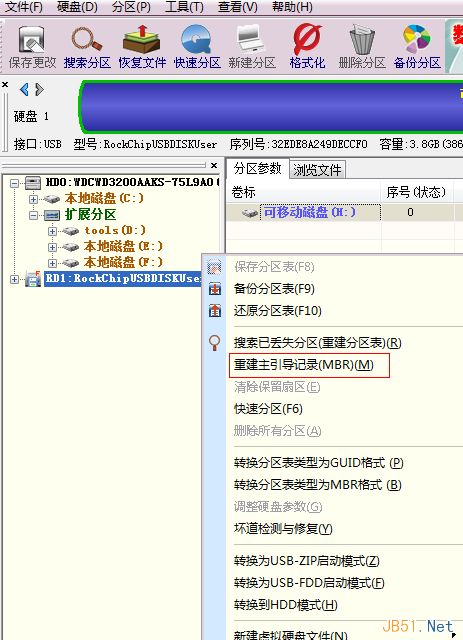Expand the RD1 RockChip disk node
This screenshot has height=640, width=463.
click(14, 279)
